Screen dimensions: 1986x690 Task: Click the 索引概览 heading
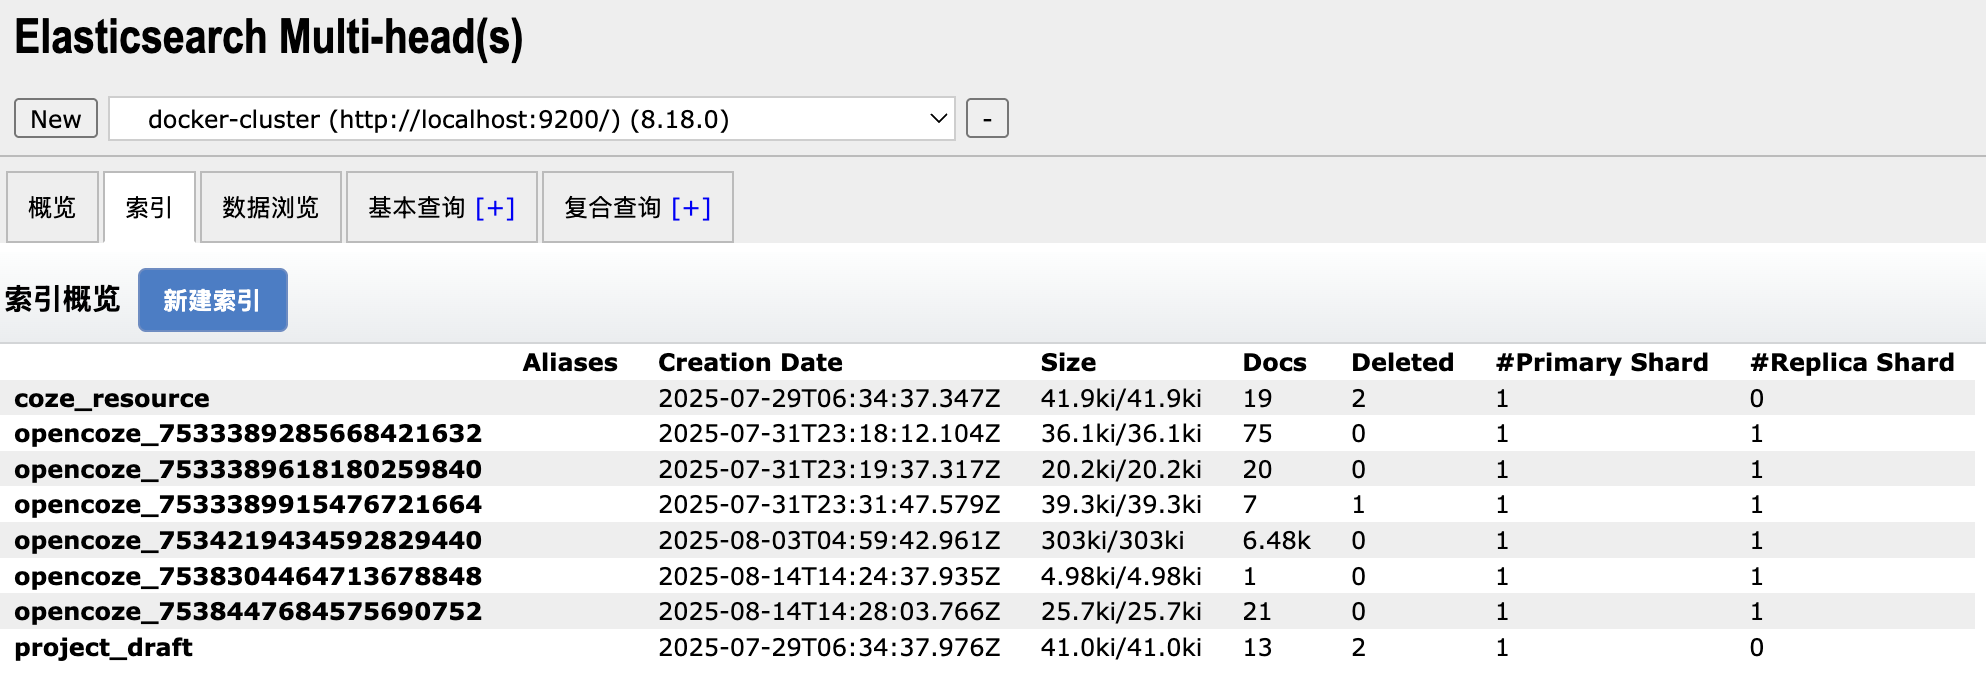(62, 299)
